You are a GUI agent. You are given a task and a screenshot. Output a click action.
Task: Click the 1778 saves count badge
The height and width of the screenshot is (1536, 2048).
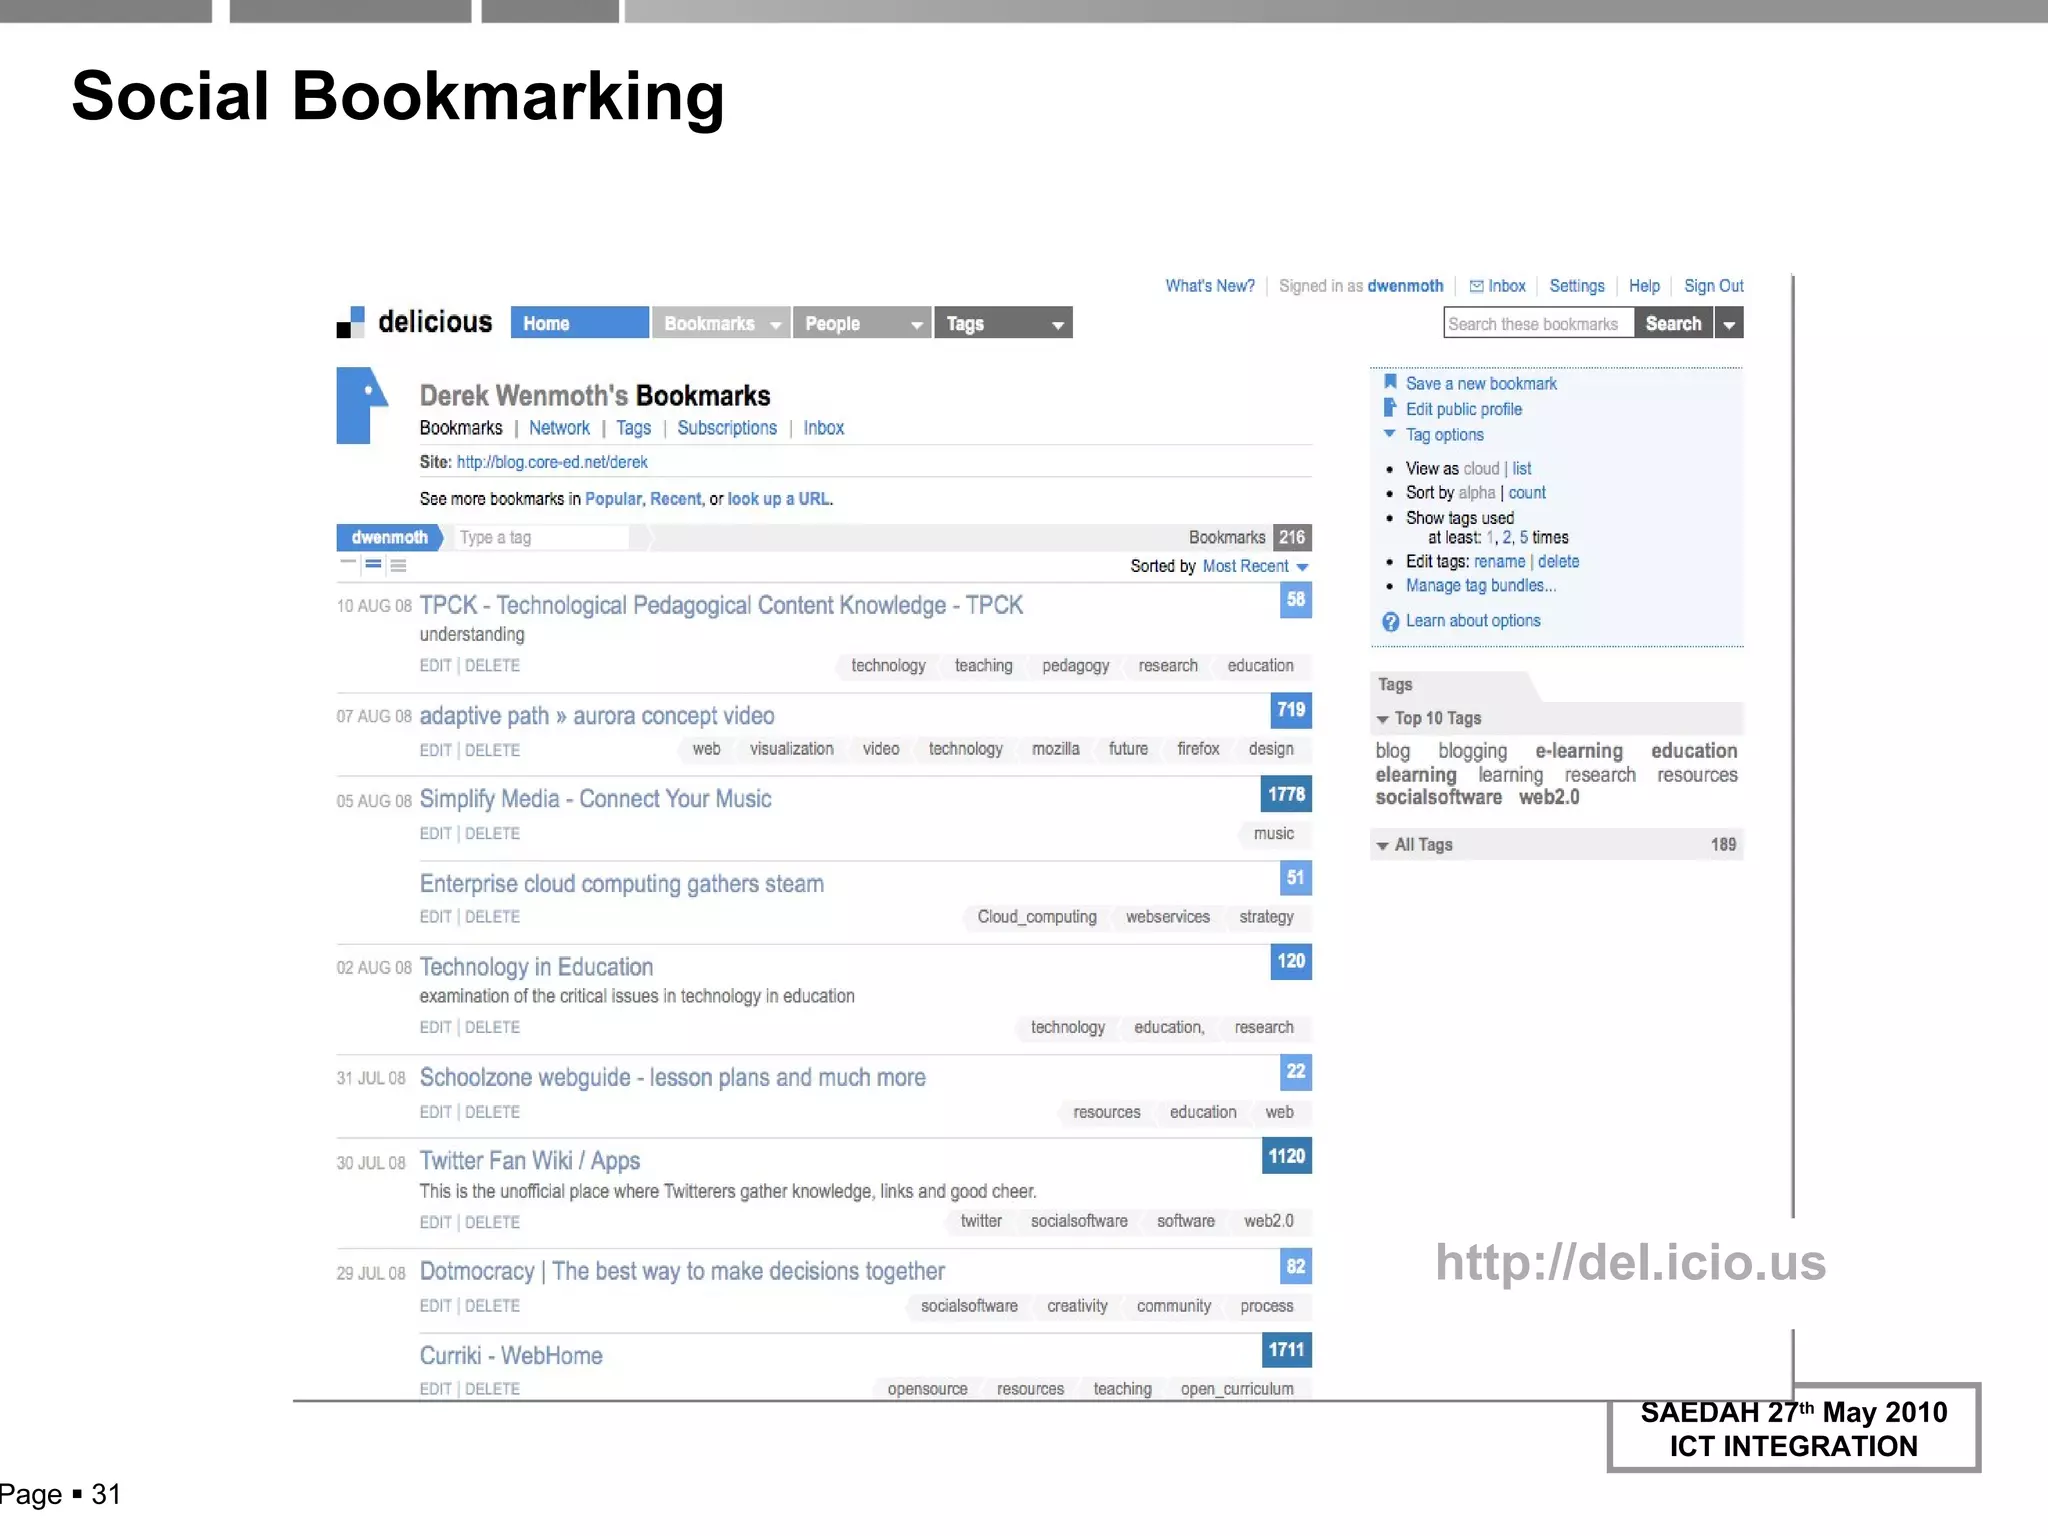coord(1286,794)
